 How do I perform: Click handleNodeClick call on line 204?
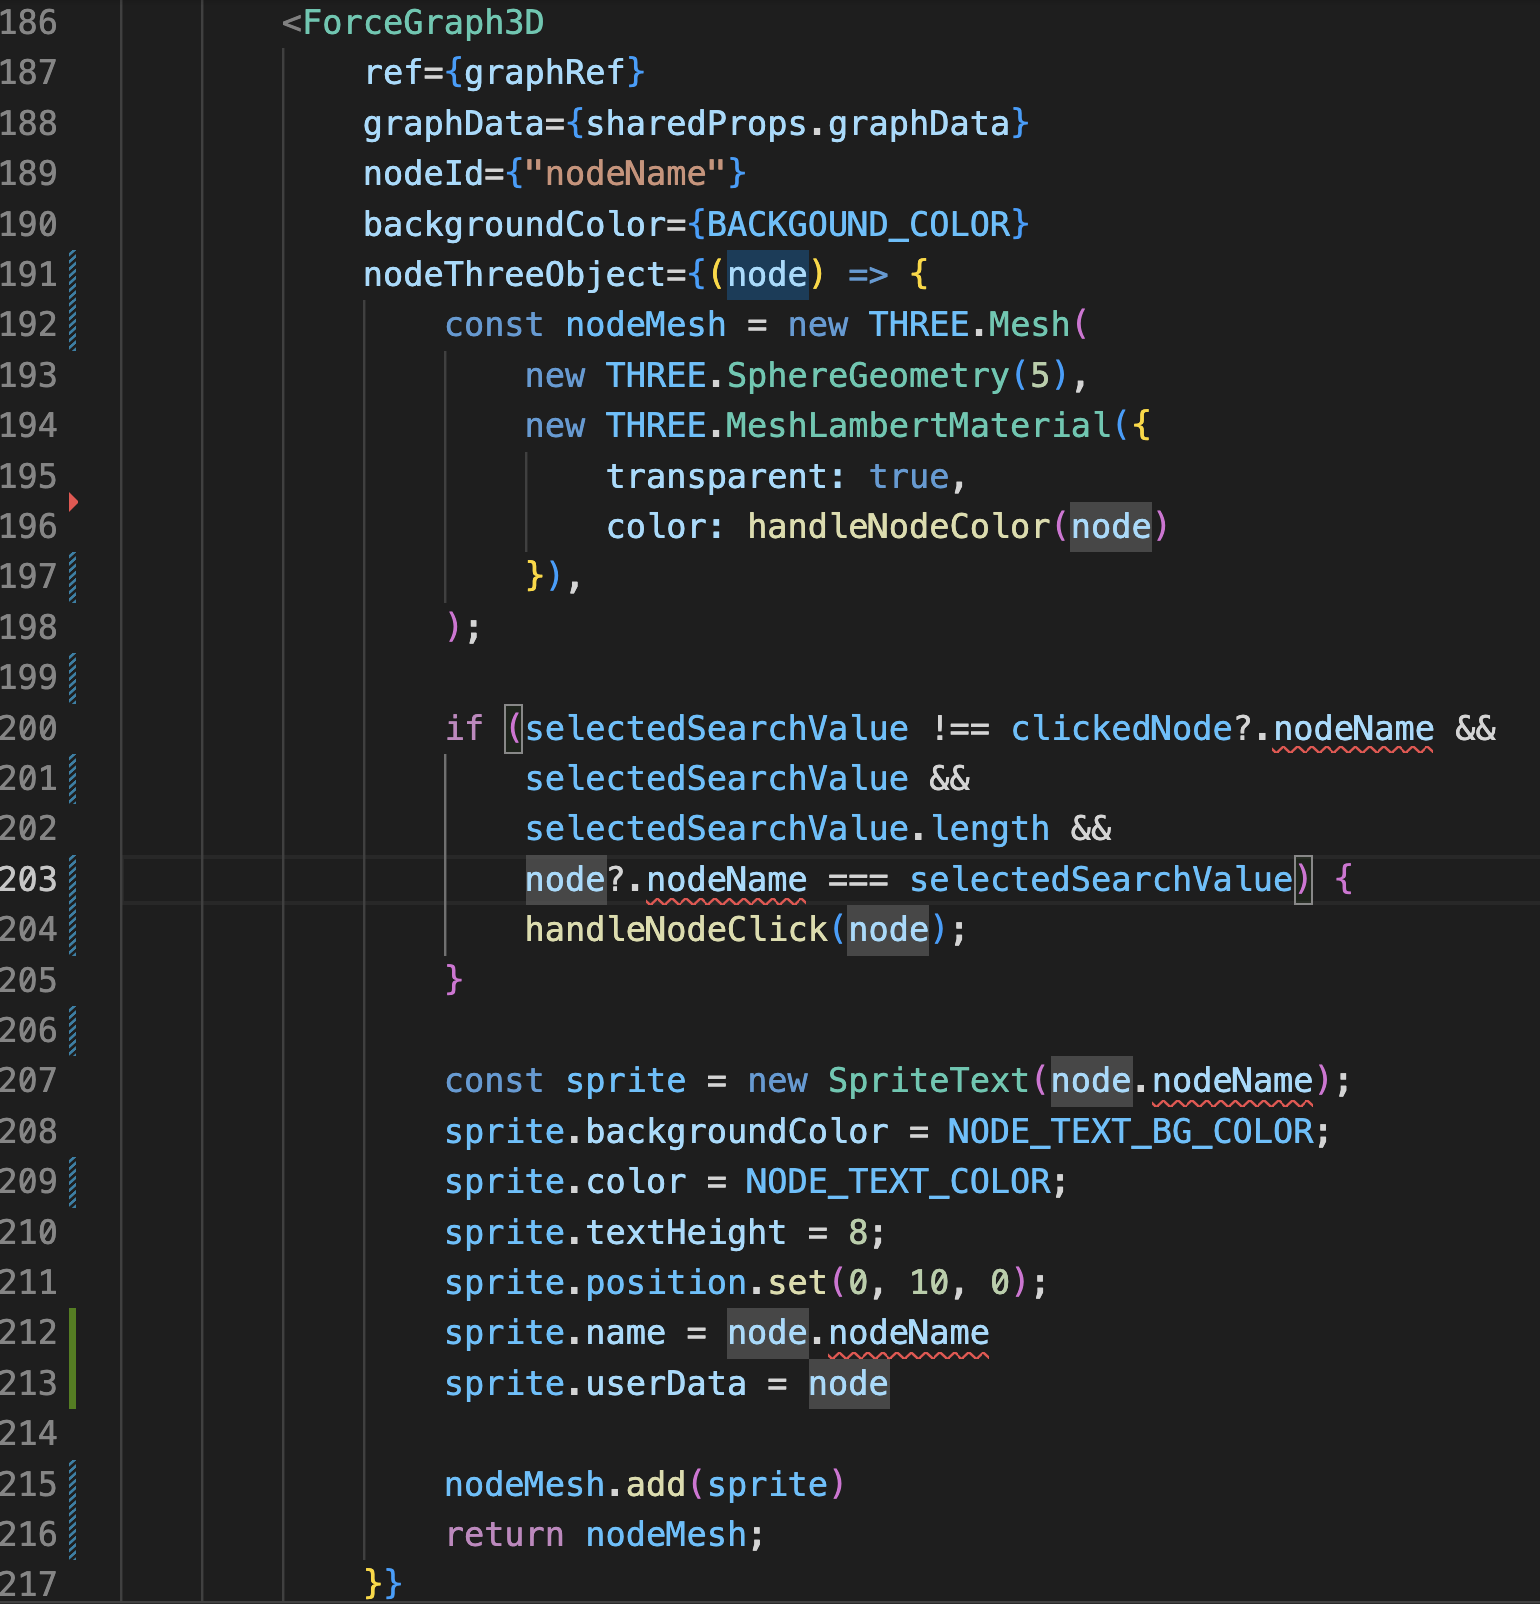[676, 929]
